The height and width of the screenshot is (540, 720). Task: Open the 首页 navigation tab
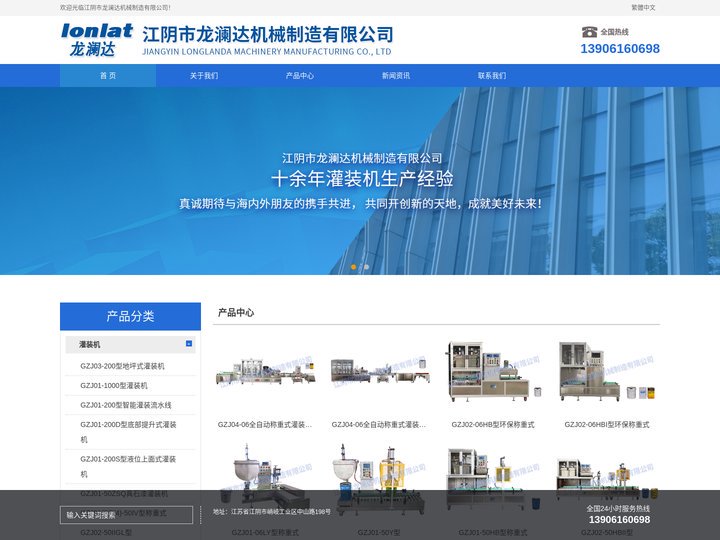point(108,76)
